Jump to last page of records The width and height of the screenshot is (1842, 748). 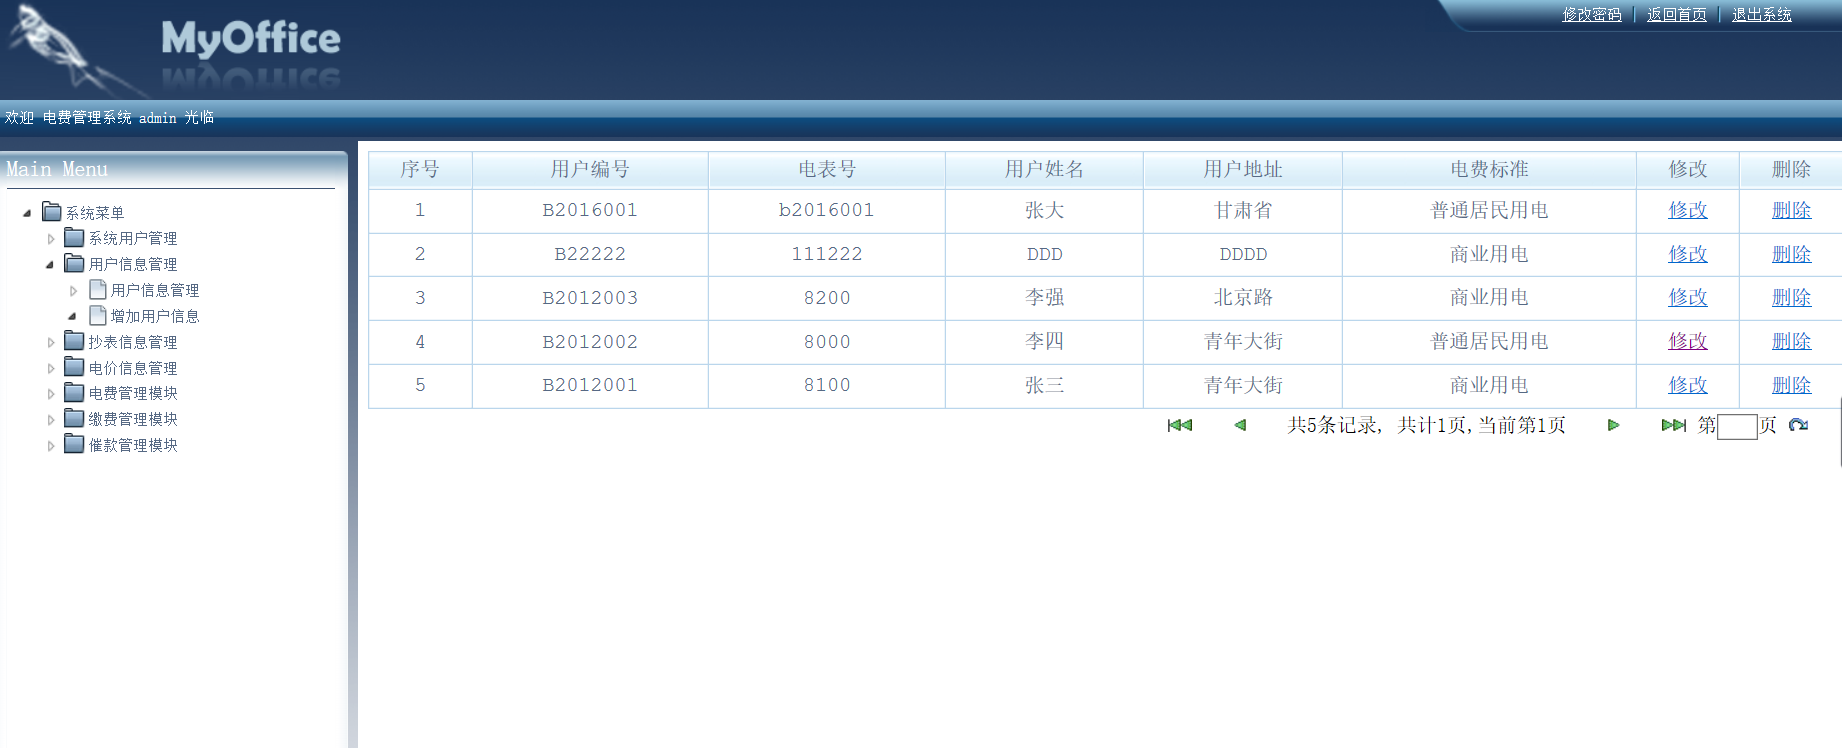[1673, 425]
